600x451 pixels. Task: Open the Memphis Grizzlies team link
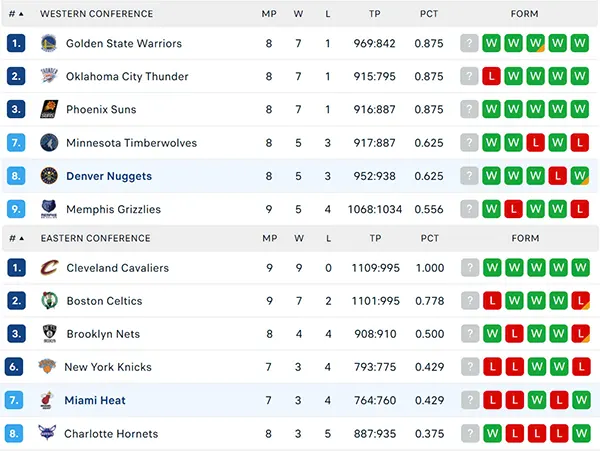tap(113, 209)
